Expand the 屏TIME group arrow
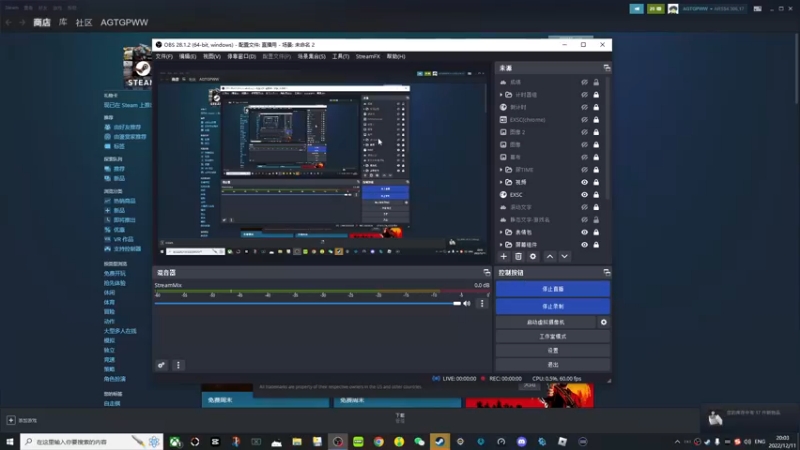Image resolution: width=800 pixels, height=450 pixels. pos(501,170)
